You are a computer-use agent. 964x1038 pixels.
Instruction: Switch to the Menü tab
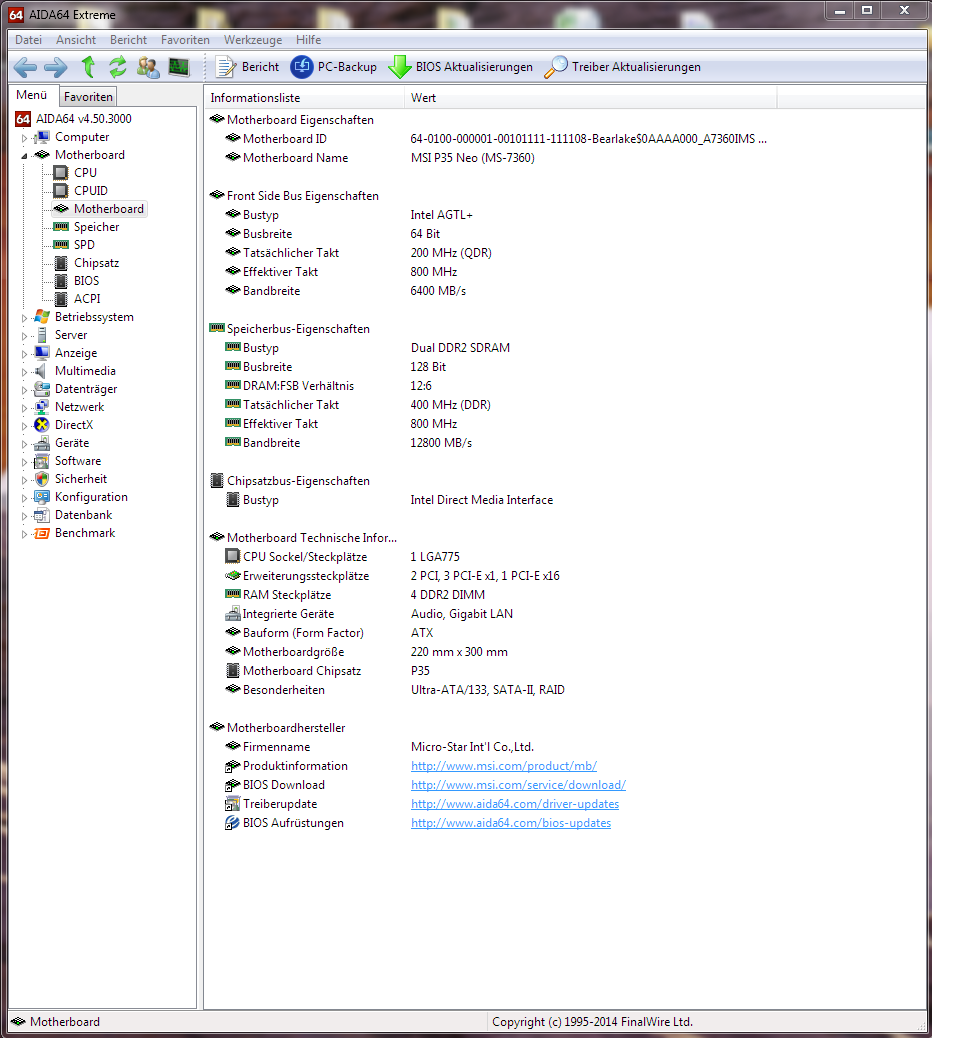[x=32, y=95]
